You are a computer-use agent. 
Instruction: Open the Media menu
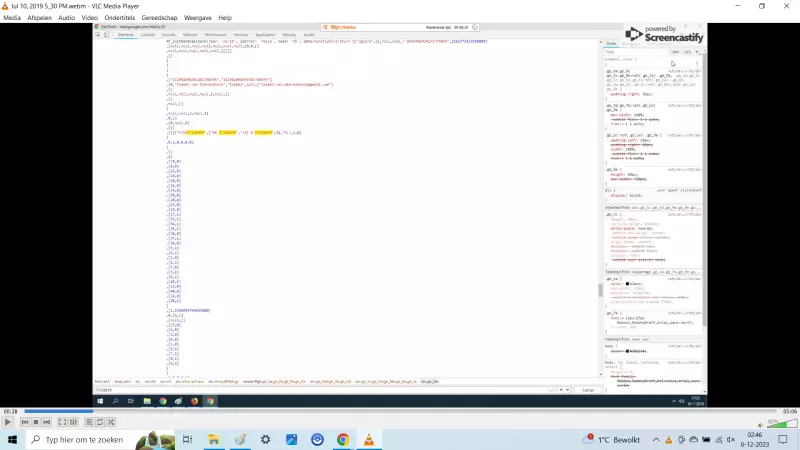coord(12,18)
